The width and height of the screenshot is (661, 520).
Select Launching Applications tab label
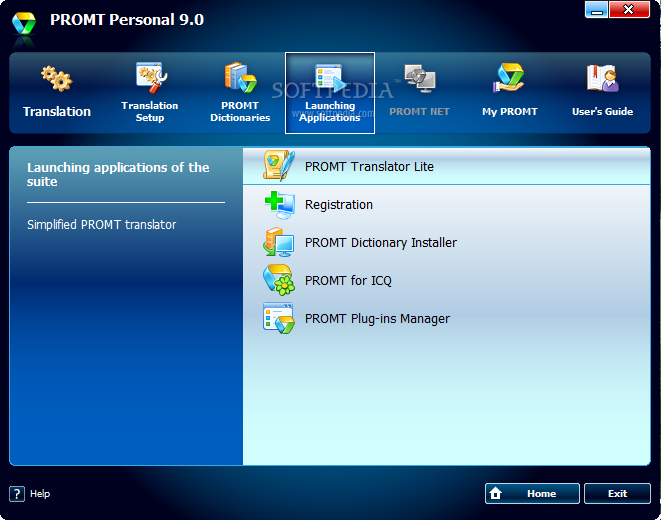330,112
